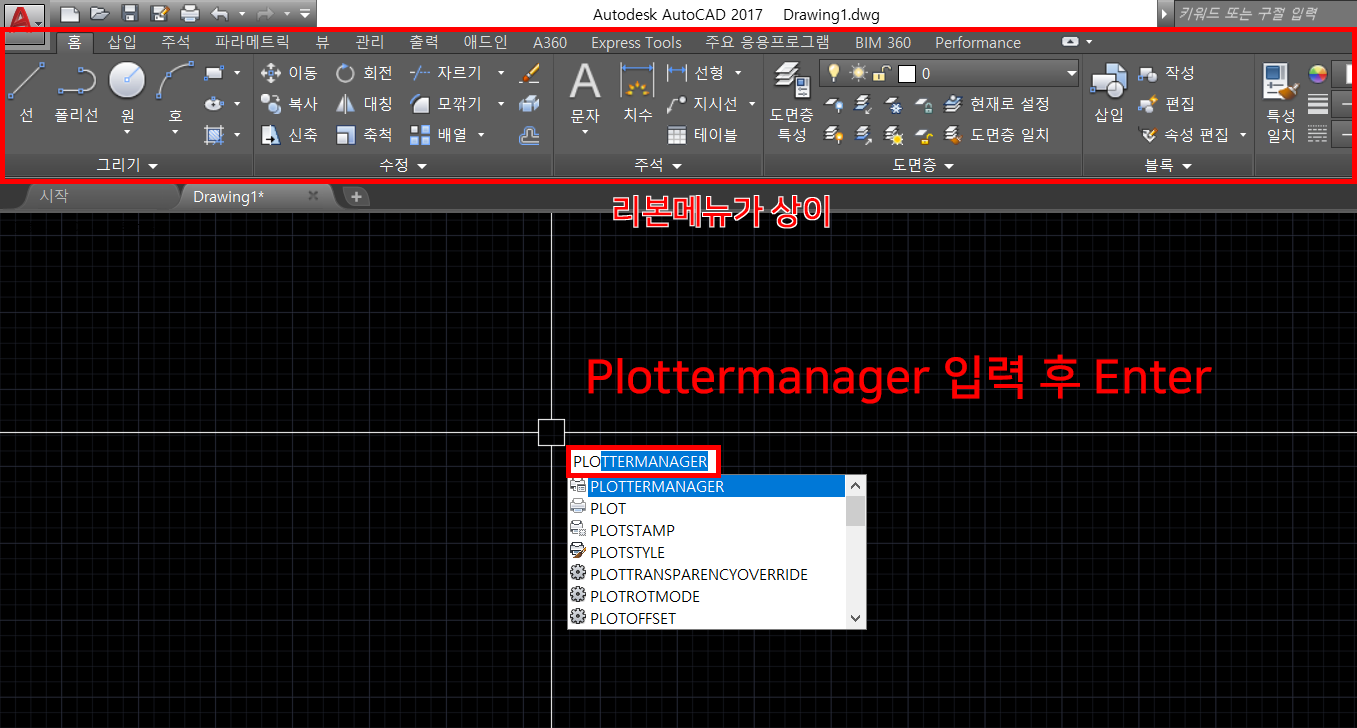Click Match Layer (도면층 일치) button

tap(997, 135)
